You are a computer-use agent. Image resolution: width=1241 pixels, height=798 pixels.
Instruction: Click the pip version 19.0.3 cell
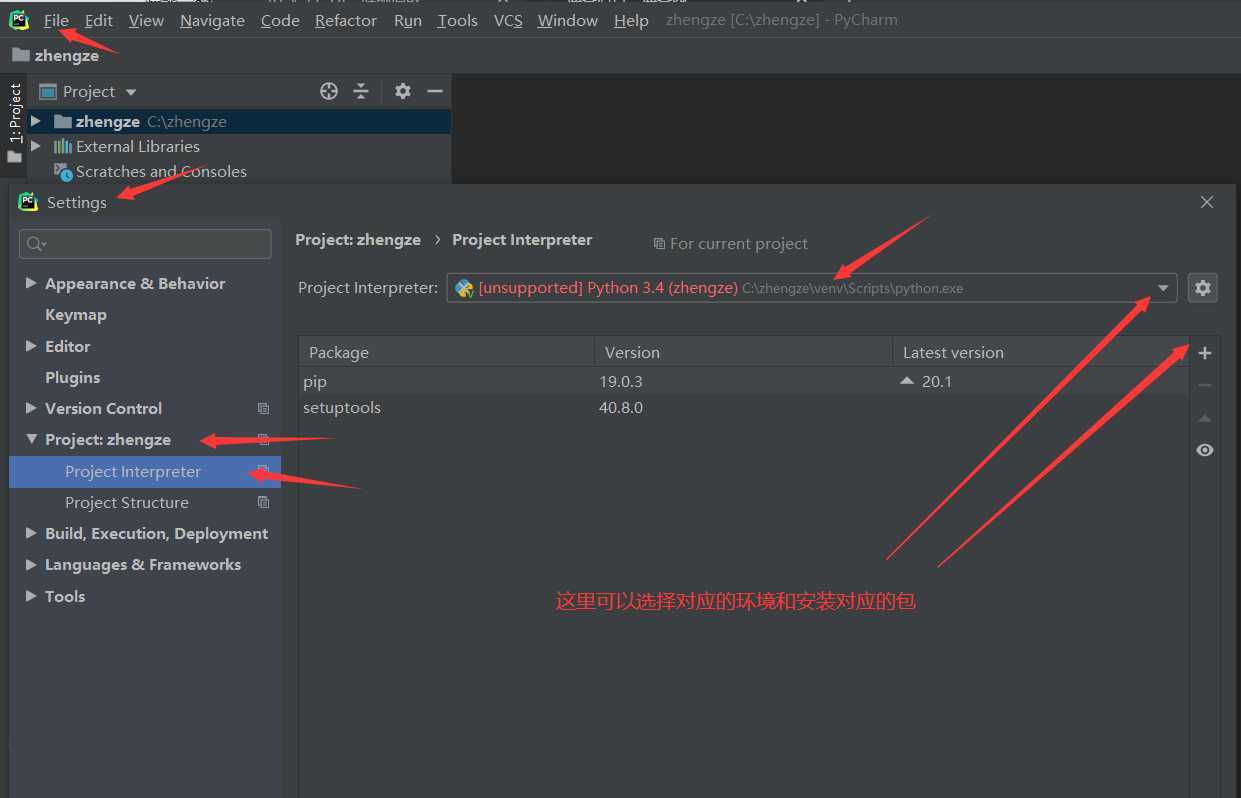621,381
